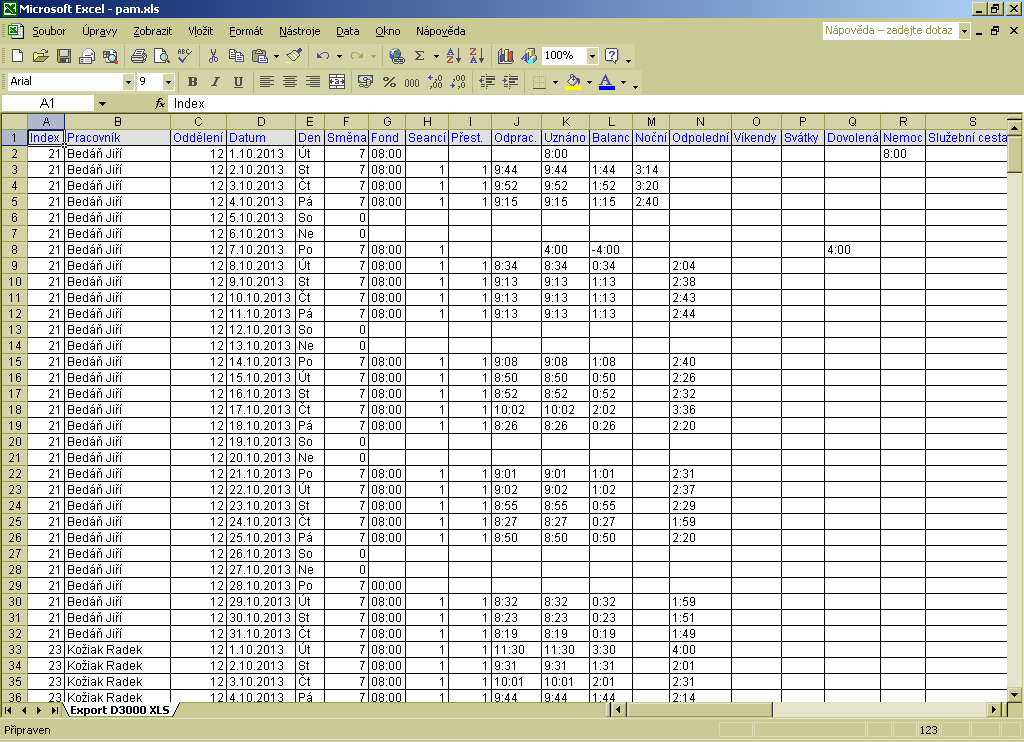Open the font name Arial dropdown
The image size is (1024, 742).
pyautogui.click(x=128, y=82)
